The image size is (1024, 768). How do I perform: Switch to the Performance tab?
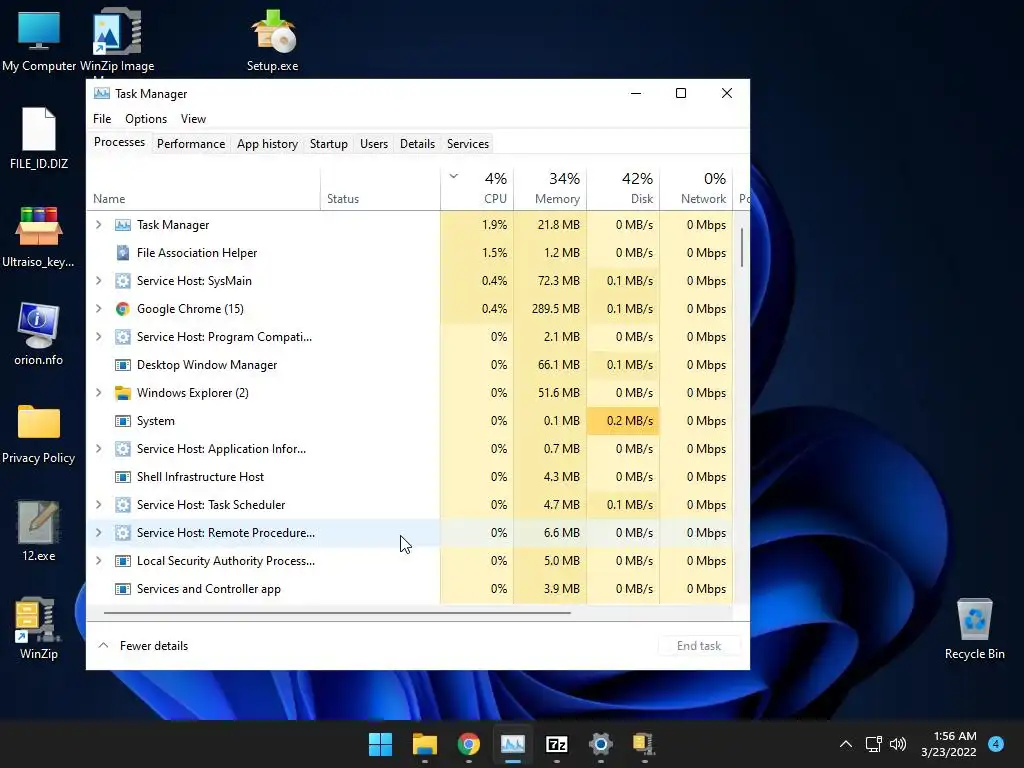tap(191, 144)
